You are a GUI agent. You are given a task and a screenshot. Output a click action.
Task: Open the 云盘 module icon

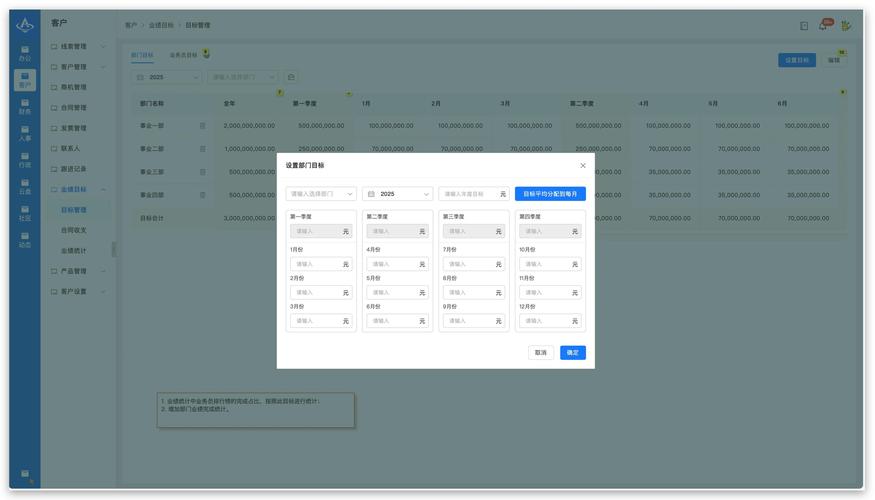(25, 186)
